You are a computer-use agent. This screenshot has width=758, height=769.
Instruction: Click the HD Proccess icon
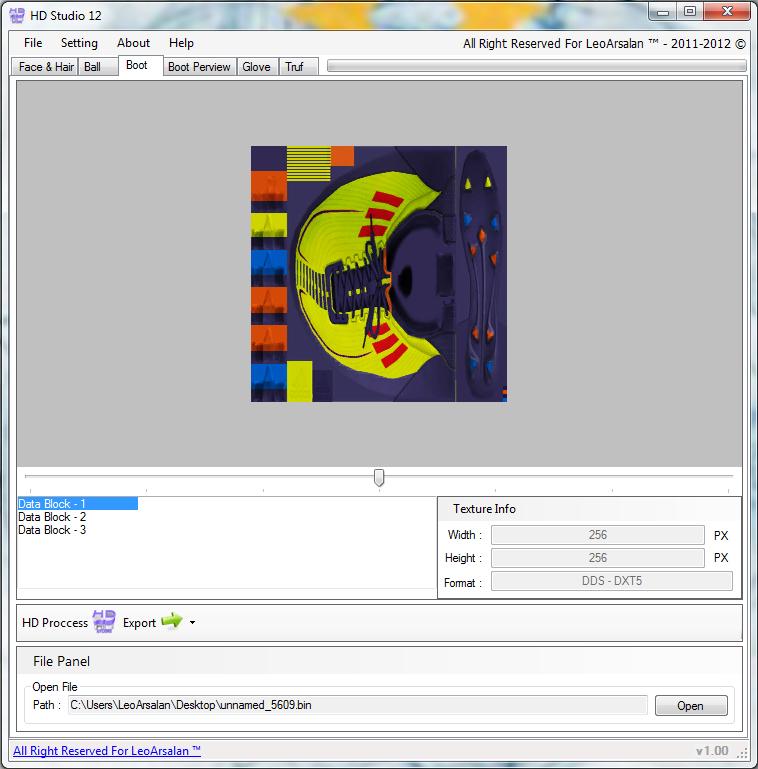(104, 622)
